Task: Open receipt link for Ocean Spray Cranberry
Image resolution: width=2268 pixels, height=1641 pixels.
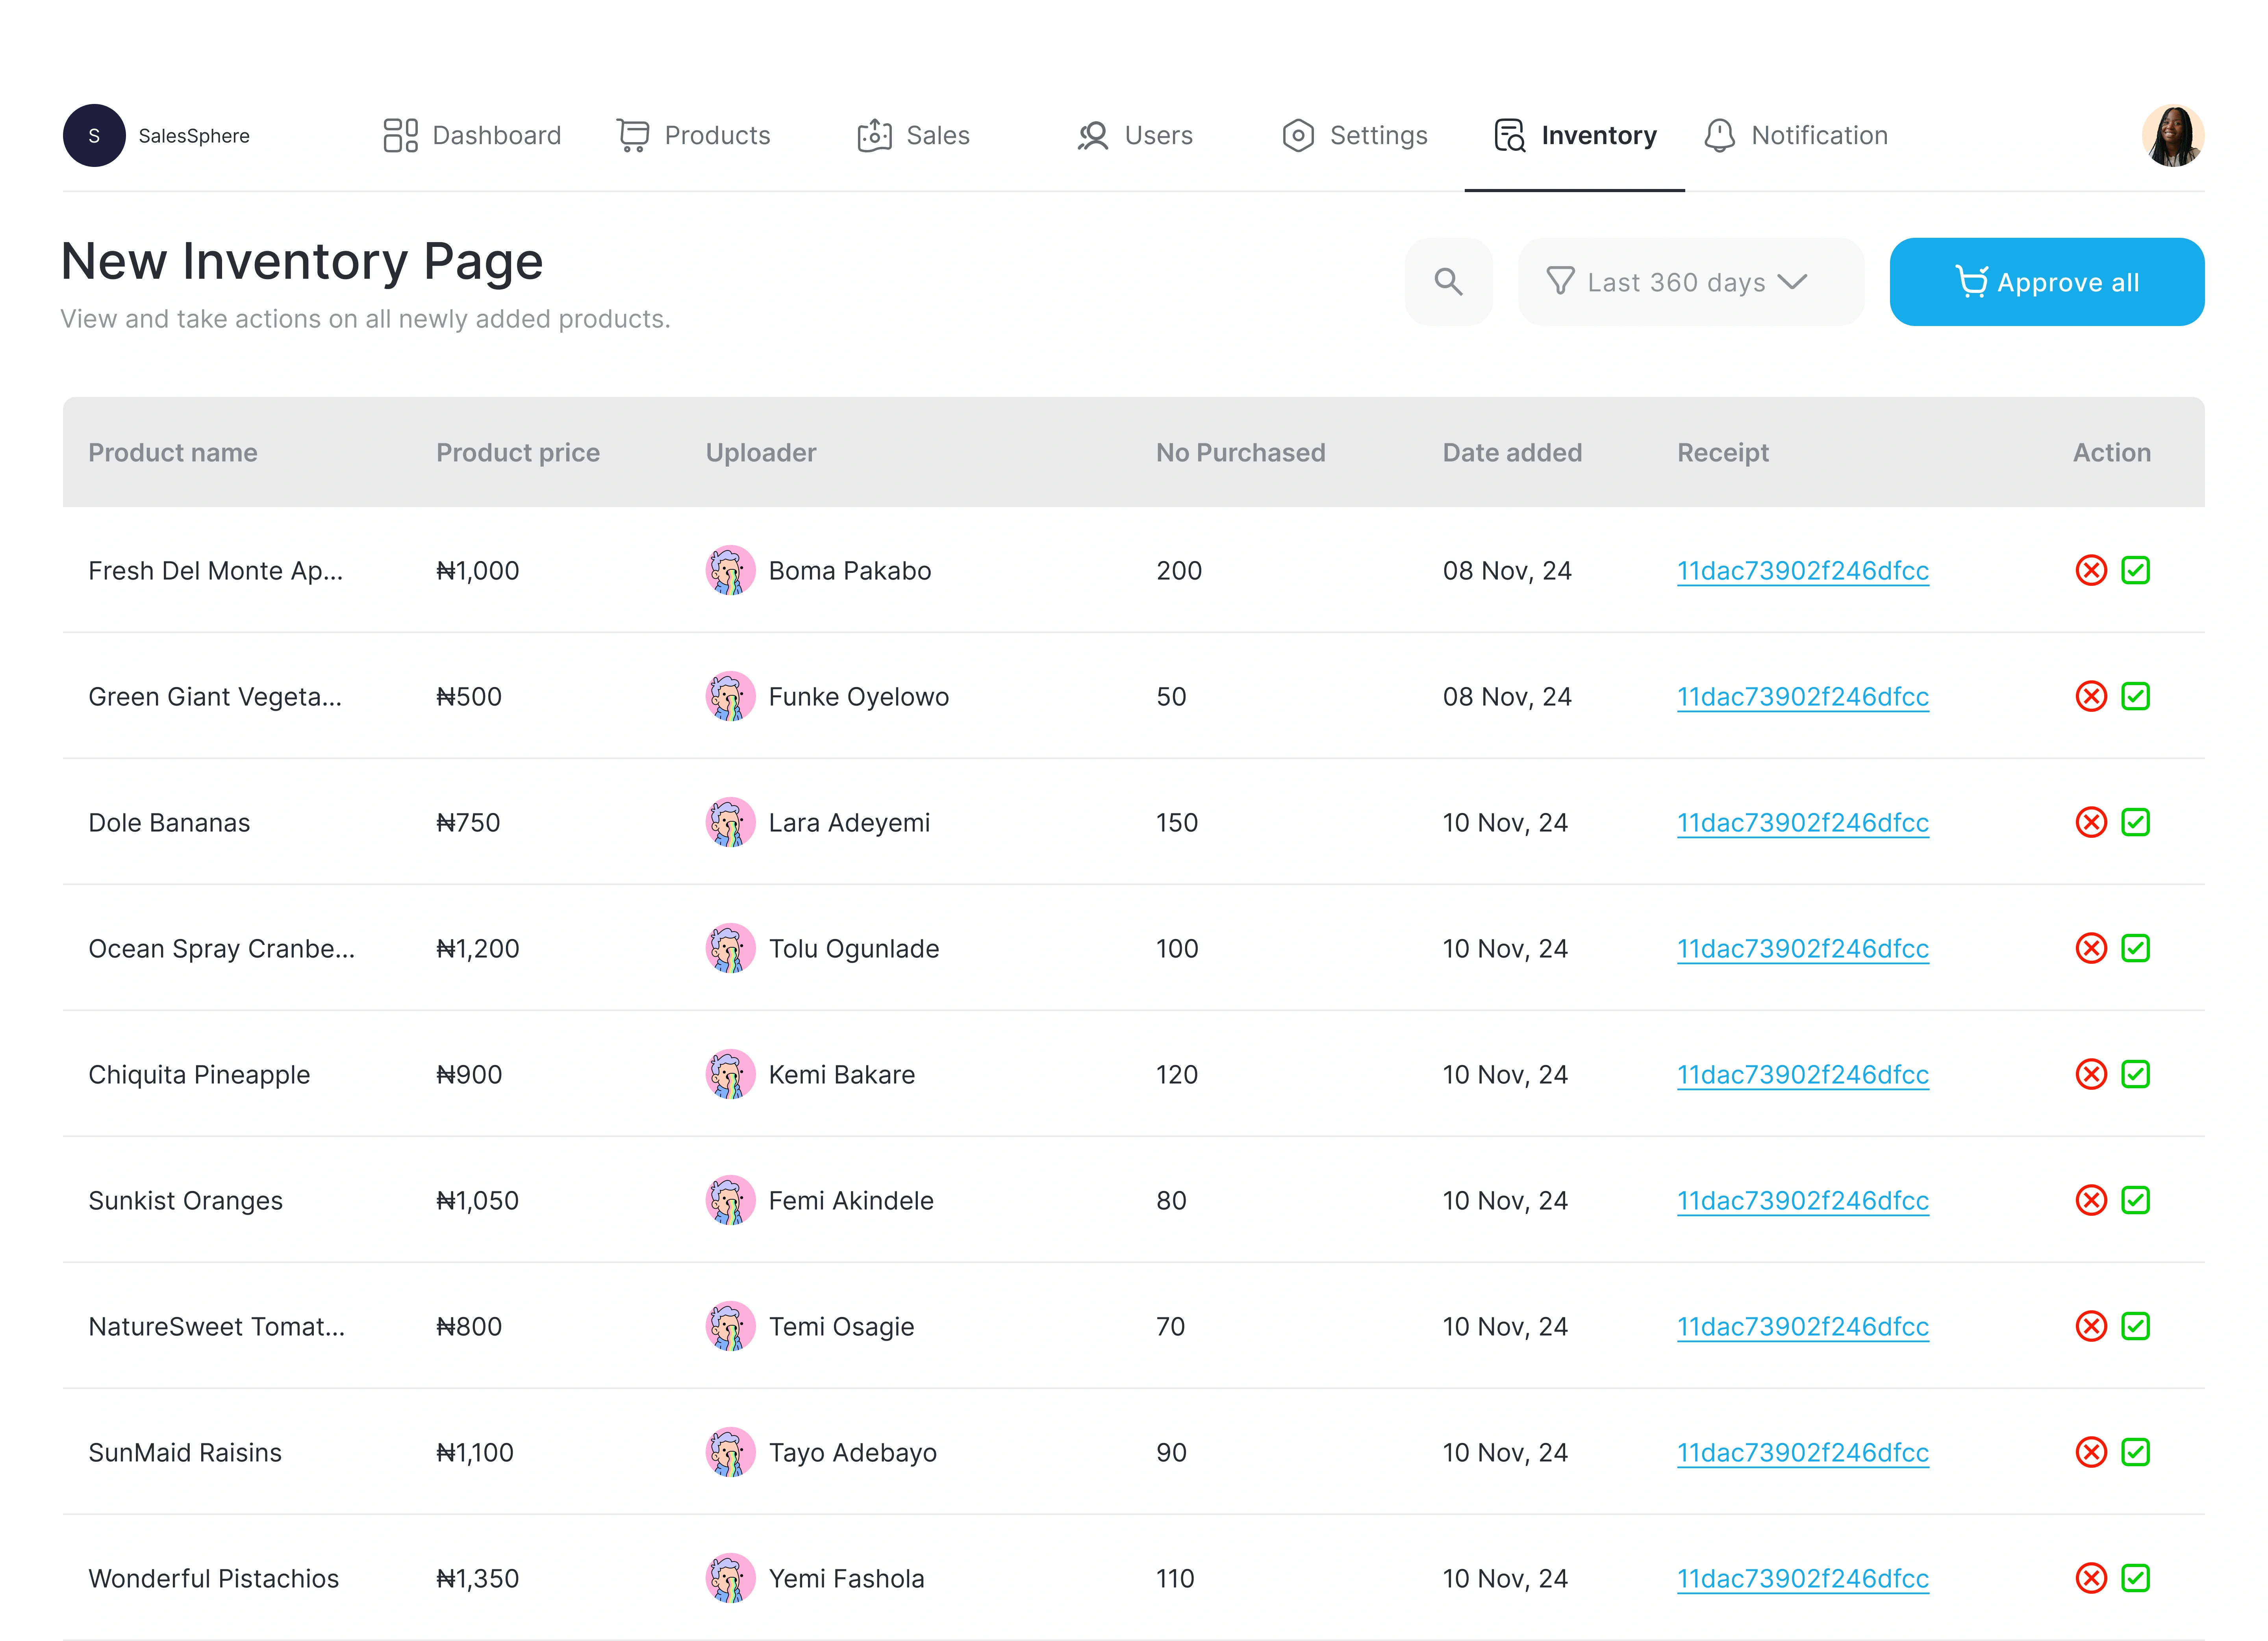Action: point(1802,948)
